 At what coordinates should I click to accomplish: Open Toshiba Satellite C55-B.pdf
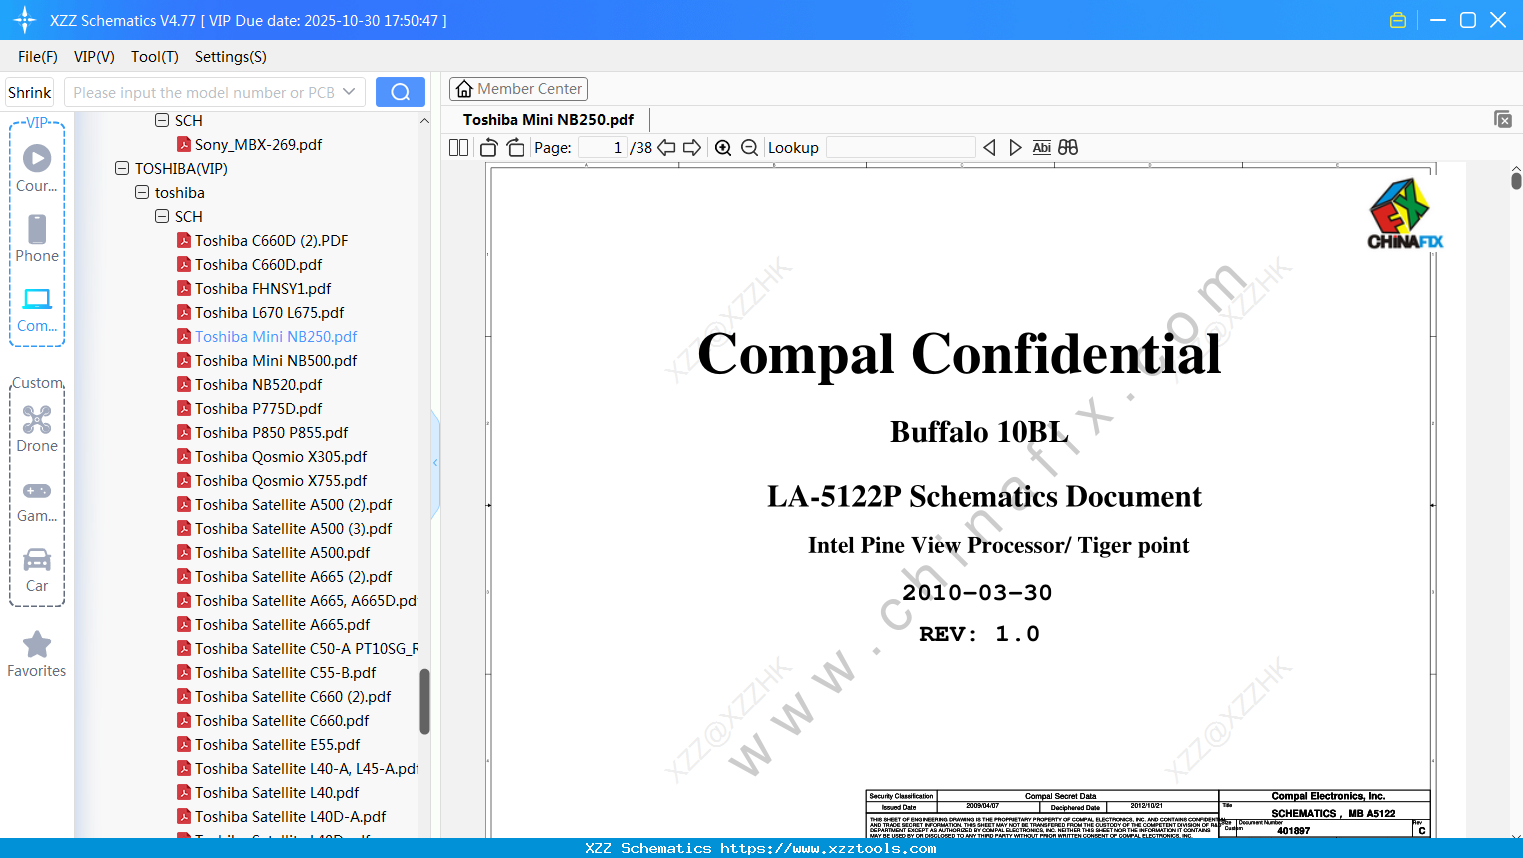286,673
